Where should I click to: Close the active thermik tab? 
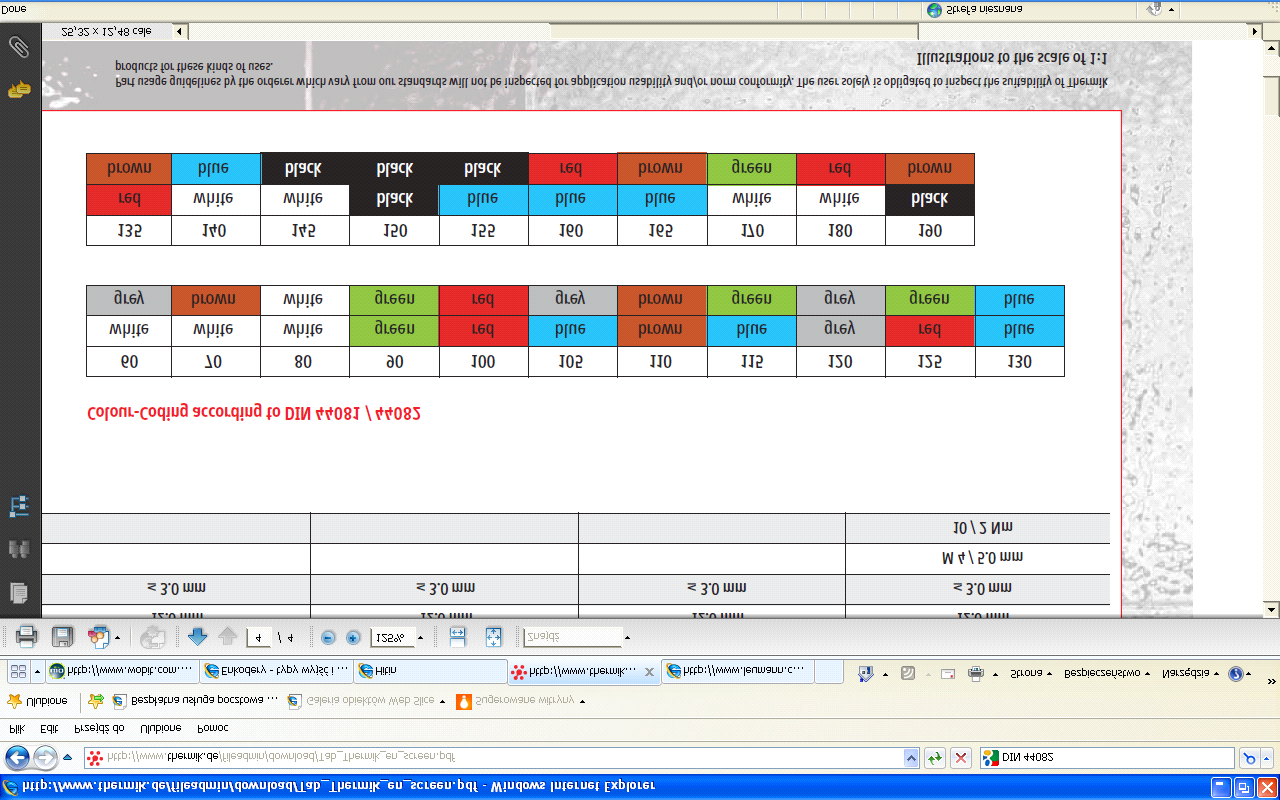tap(649, 672)
